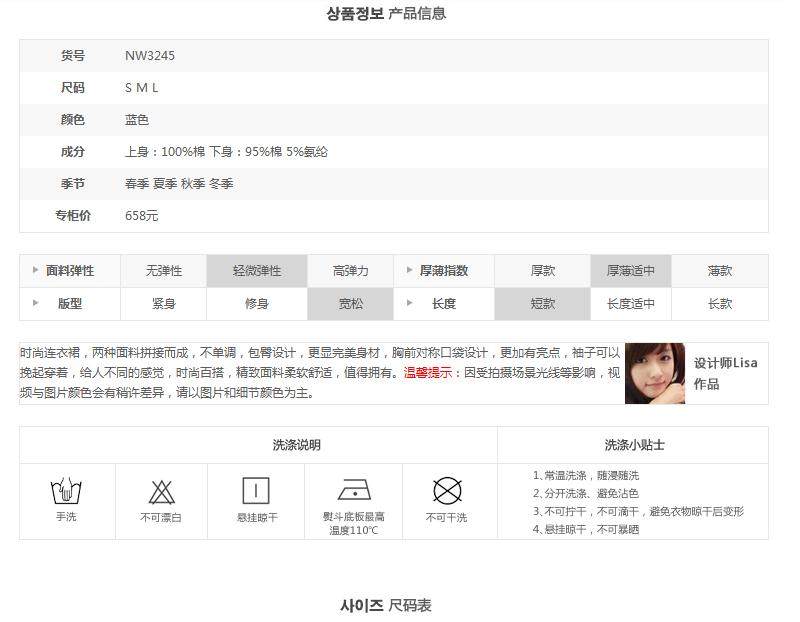Click the hang-dry (悬挂晾干) square icon
This screenshot has width=800, height=622.
[256, 491]
